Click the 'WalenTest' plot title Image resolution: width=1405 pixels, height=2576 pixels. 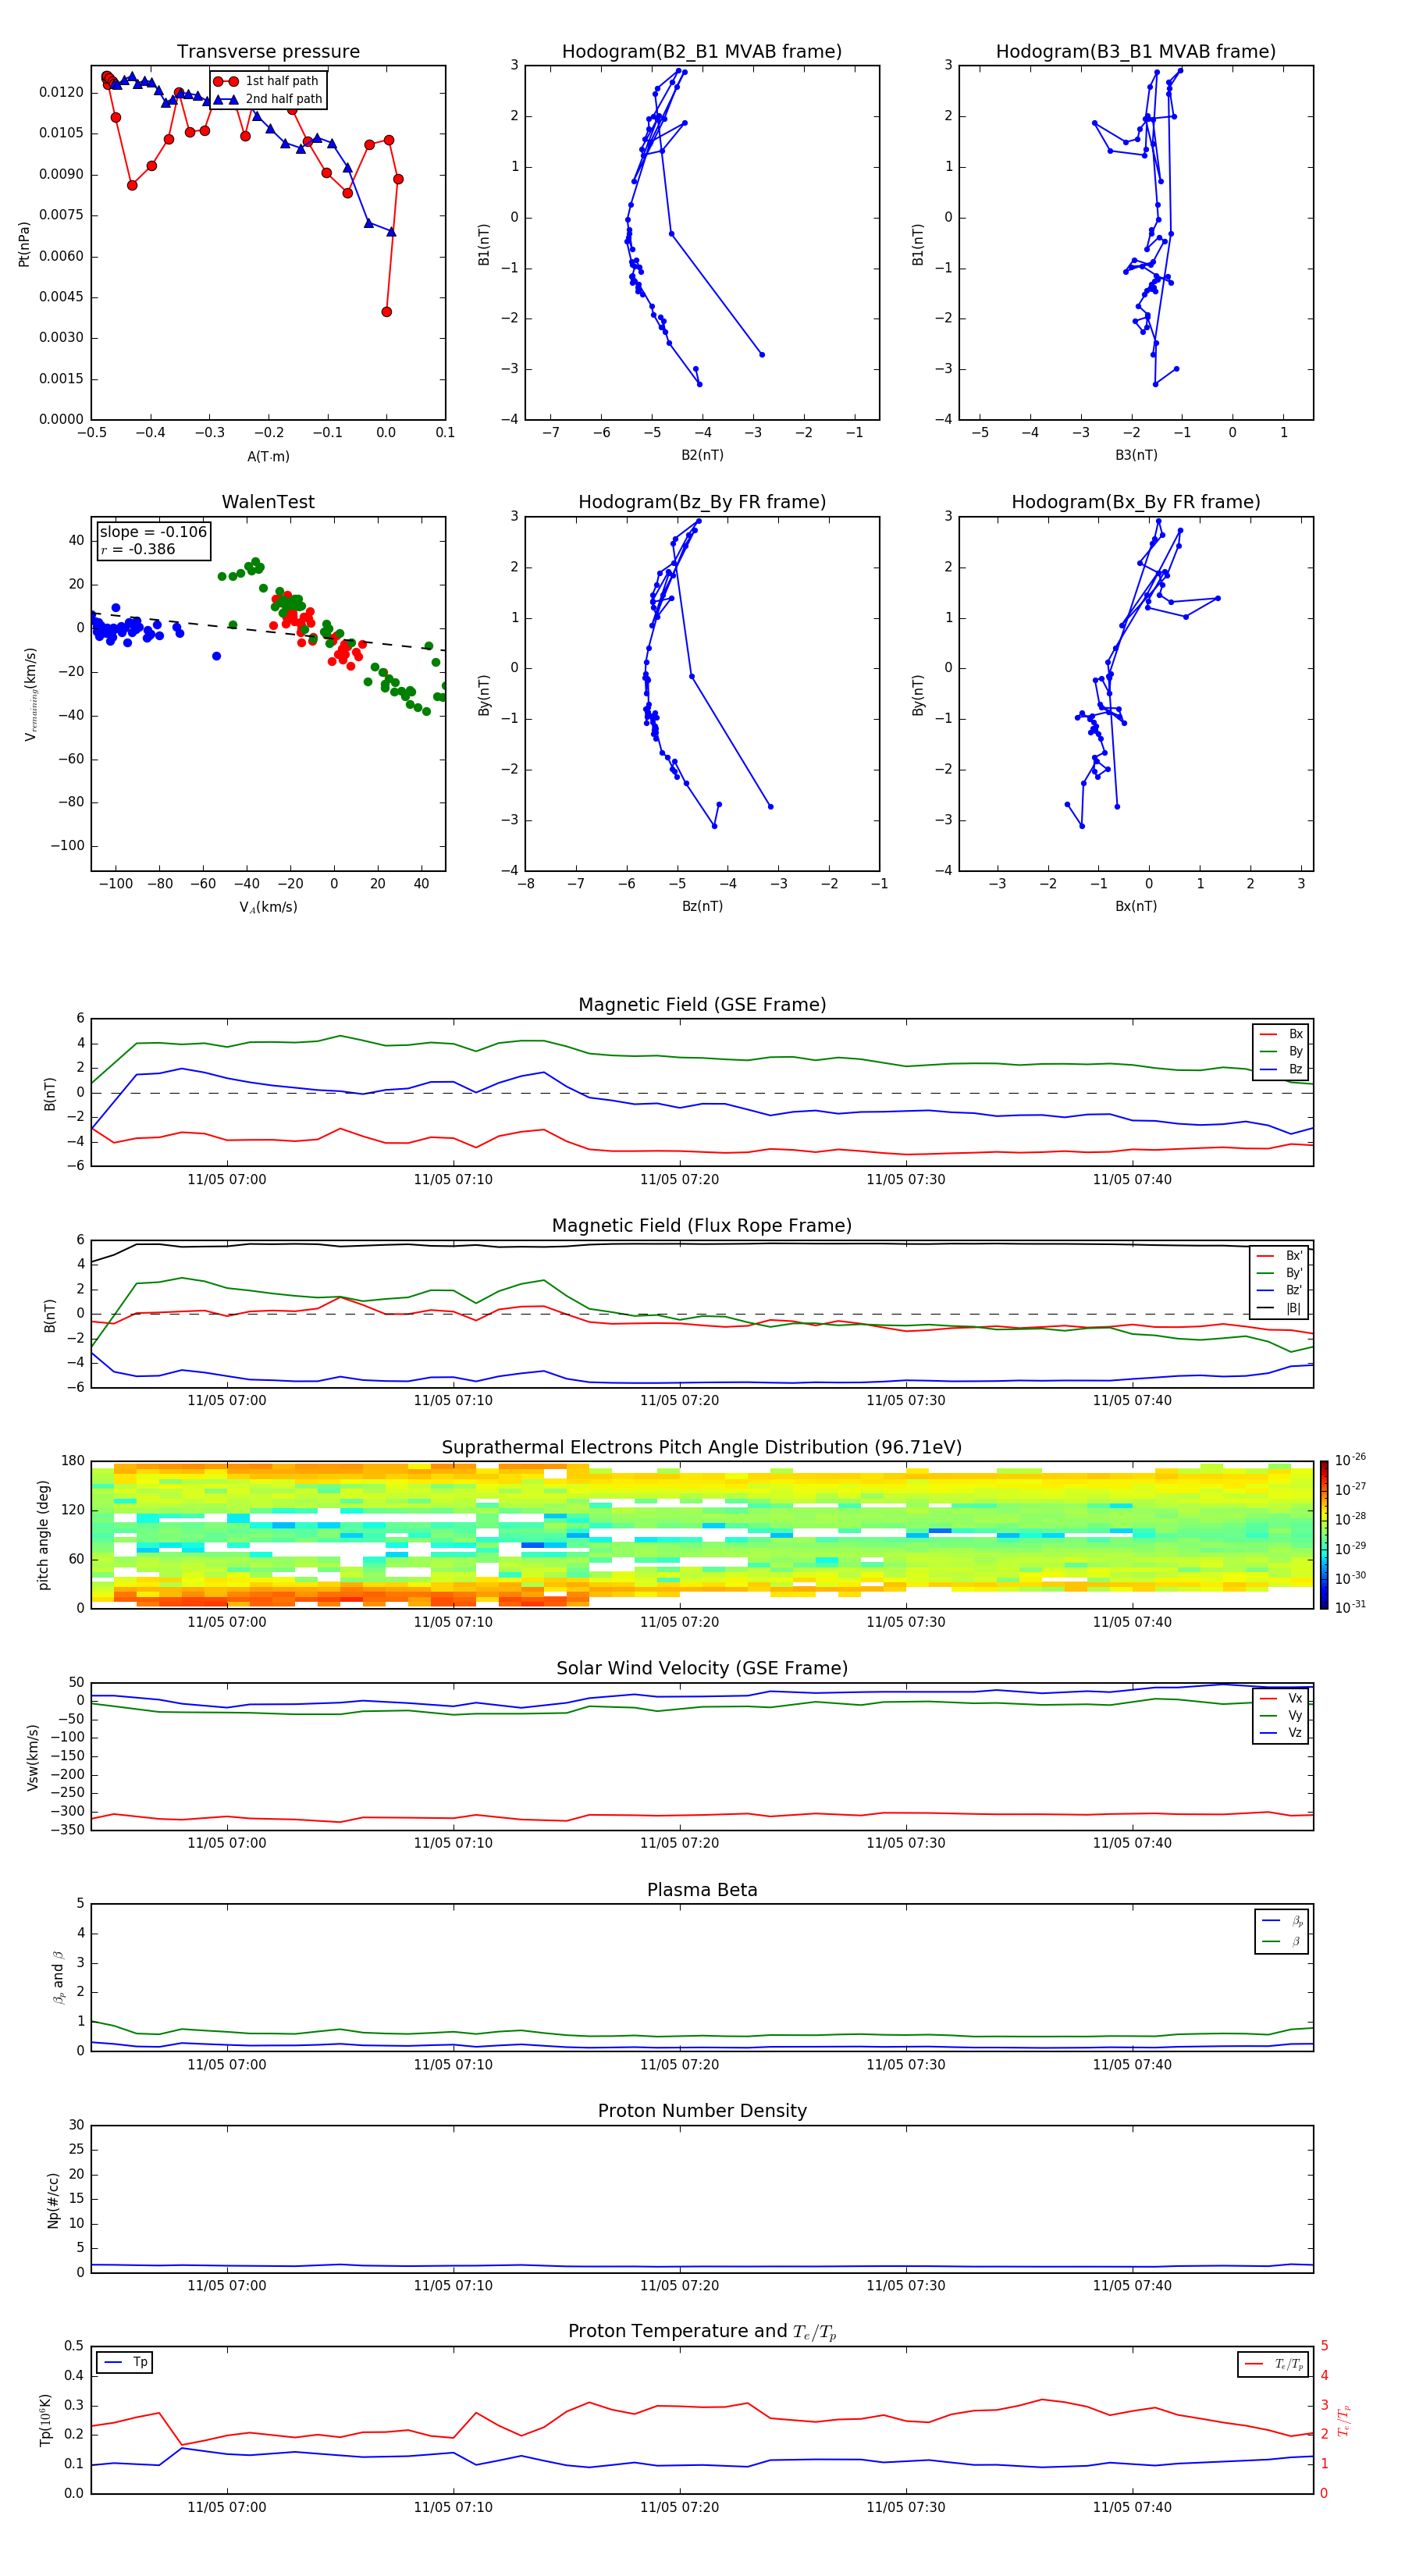(268, 502)
